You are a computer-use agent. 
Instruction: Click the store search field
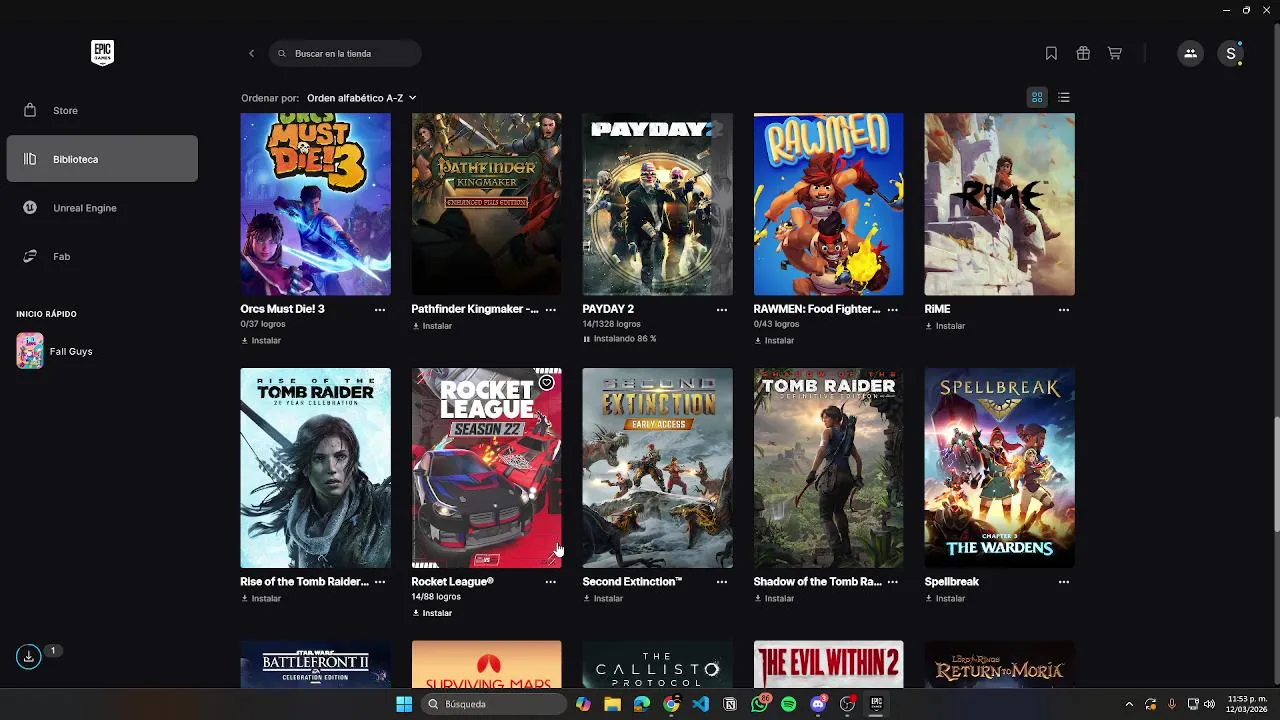[x=345, y=53]
